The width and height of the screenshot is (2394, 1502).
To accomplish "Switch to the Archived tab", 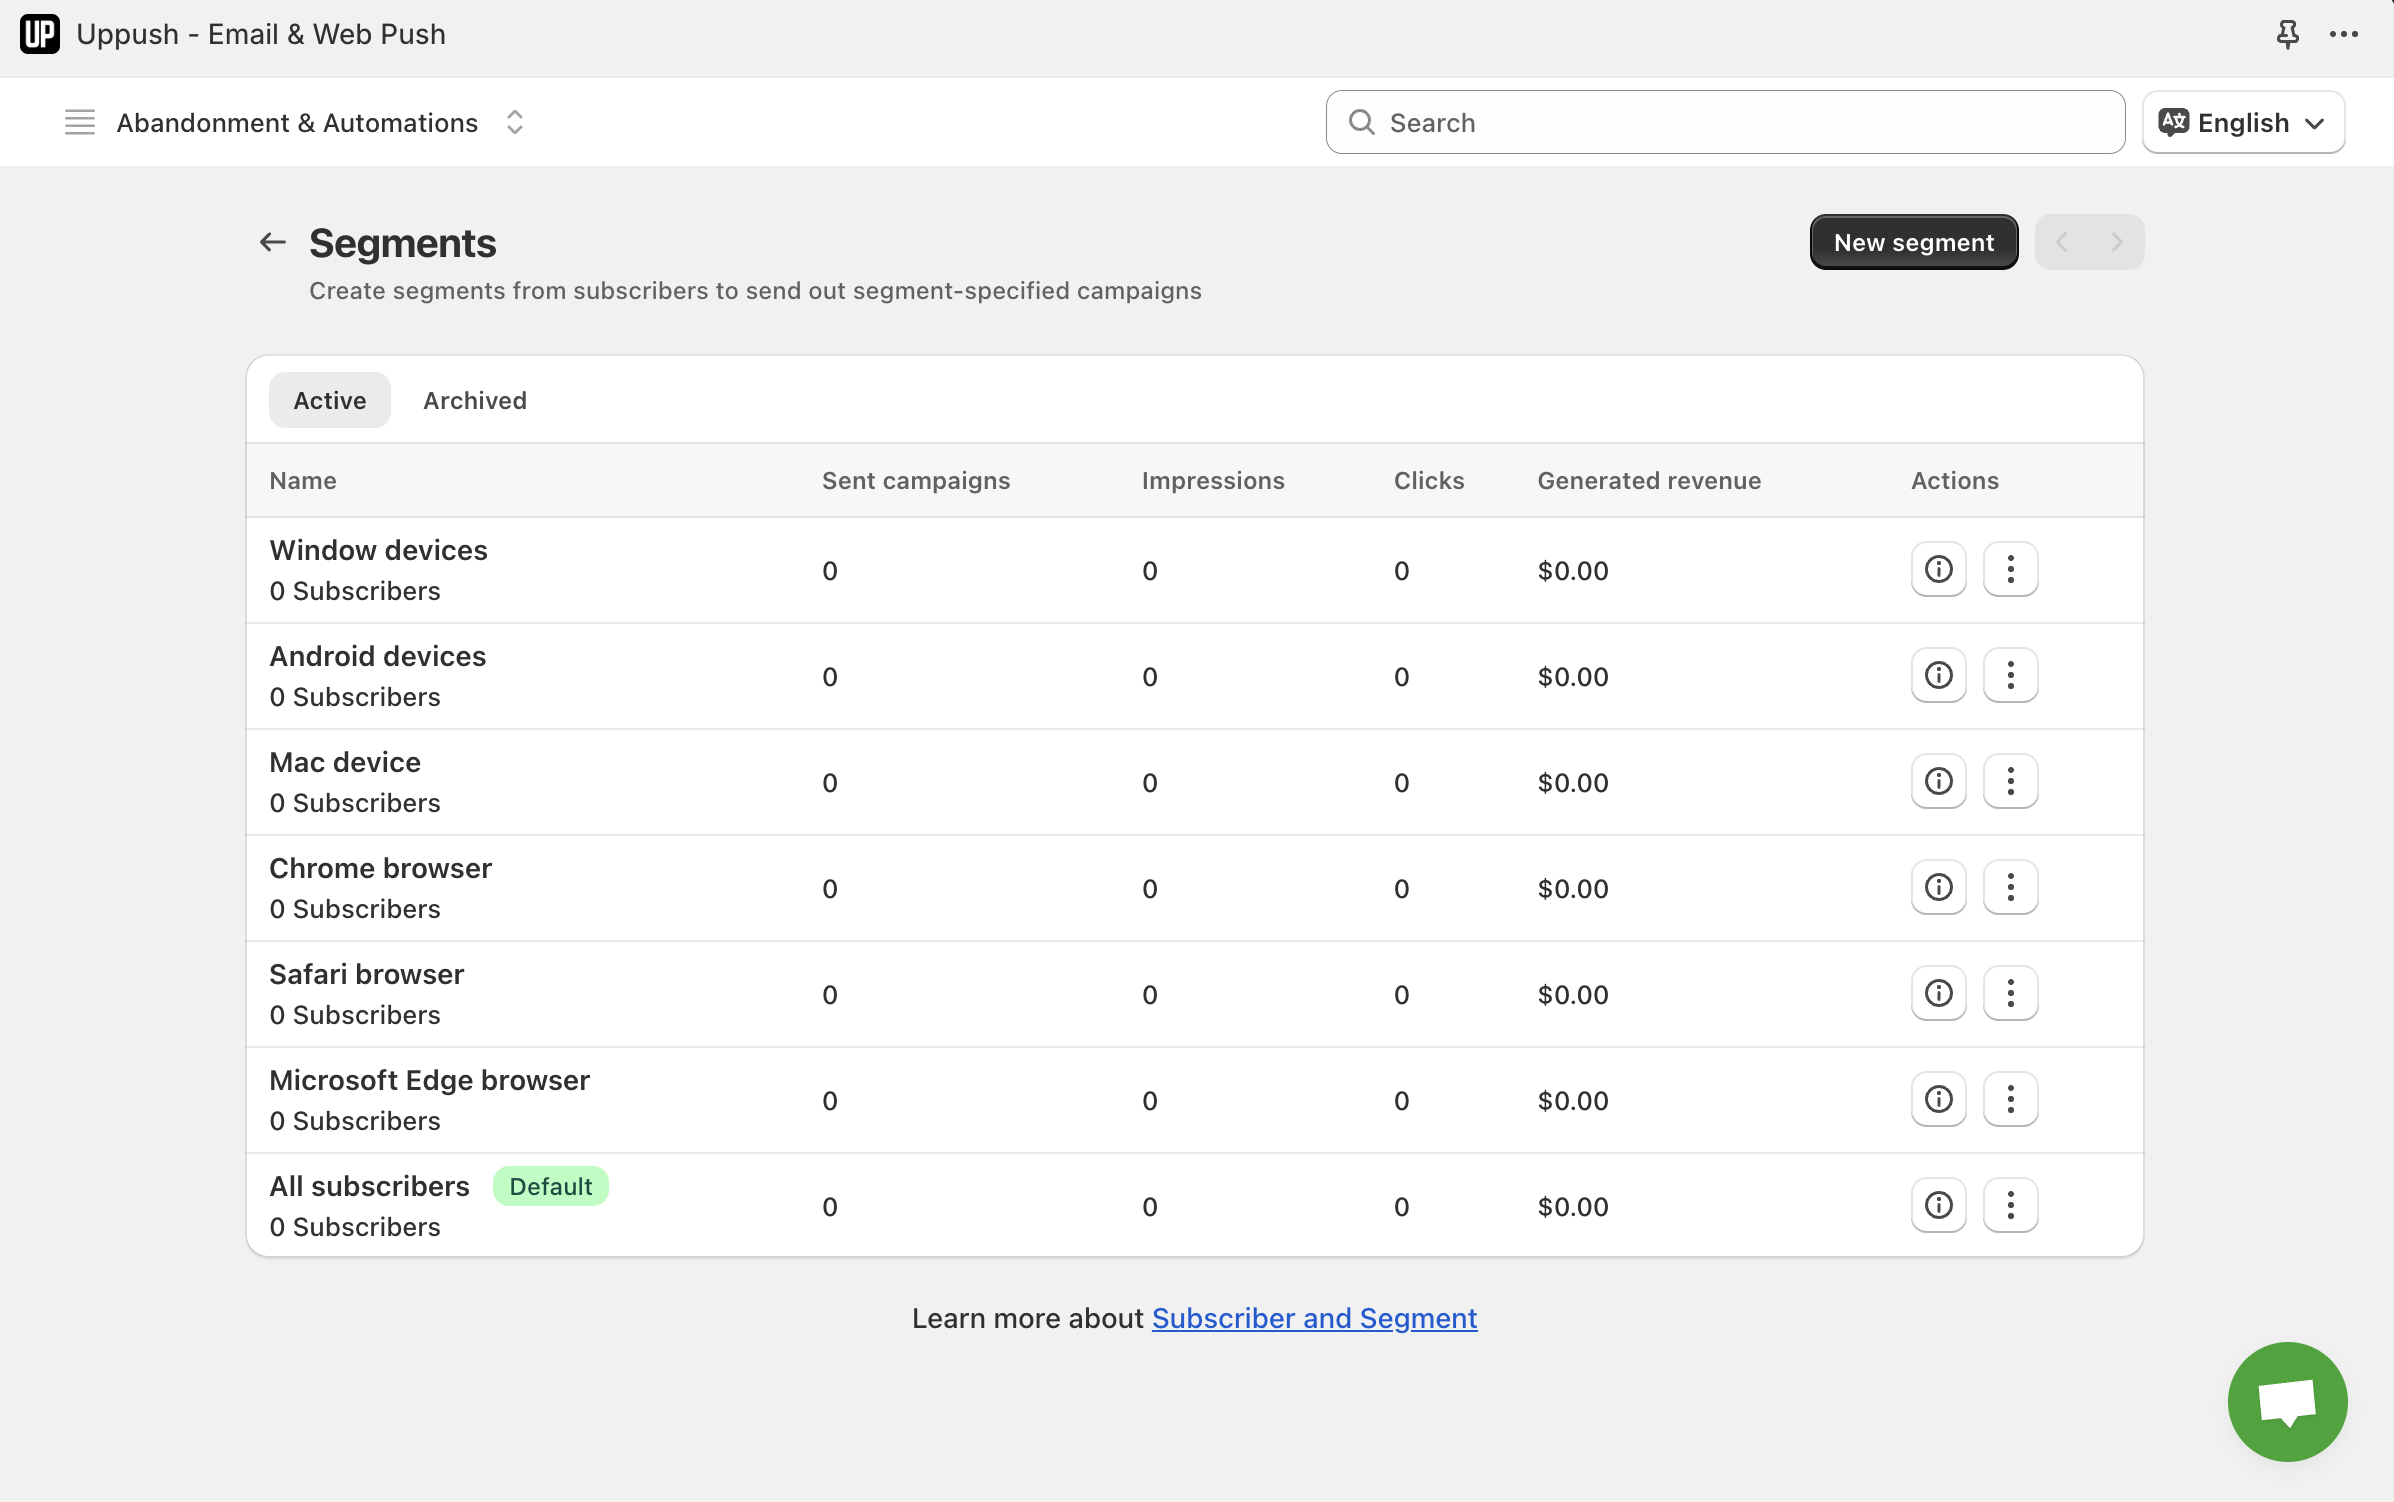I will click(475, 400).
